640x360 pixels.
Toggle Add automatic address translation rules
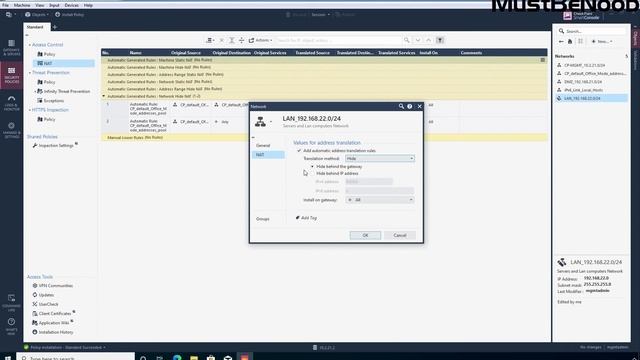[x=299, y=151]
